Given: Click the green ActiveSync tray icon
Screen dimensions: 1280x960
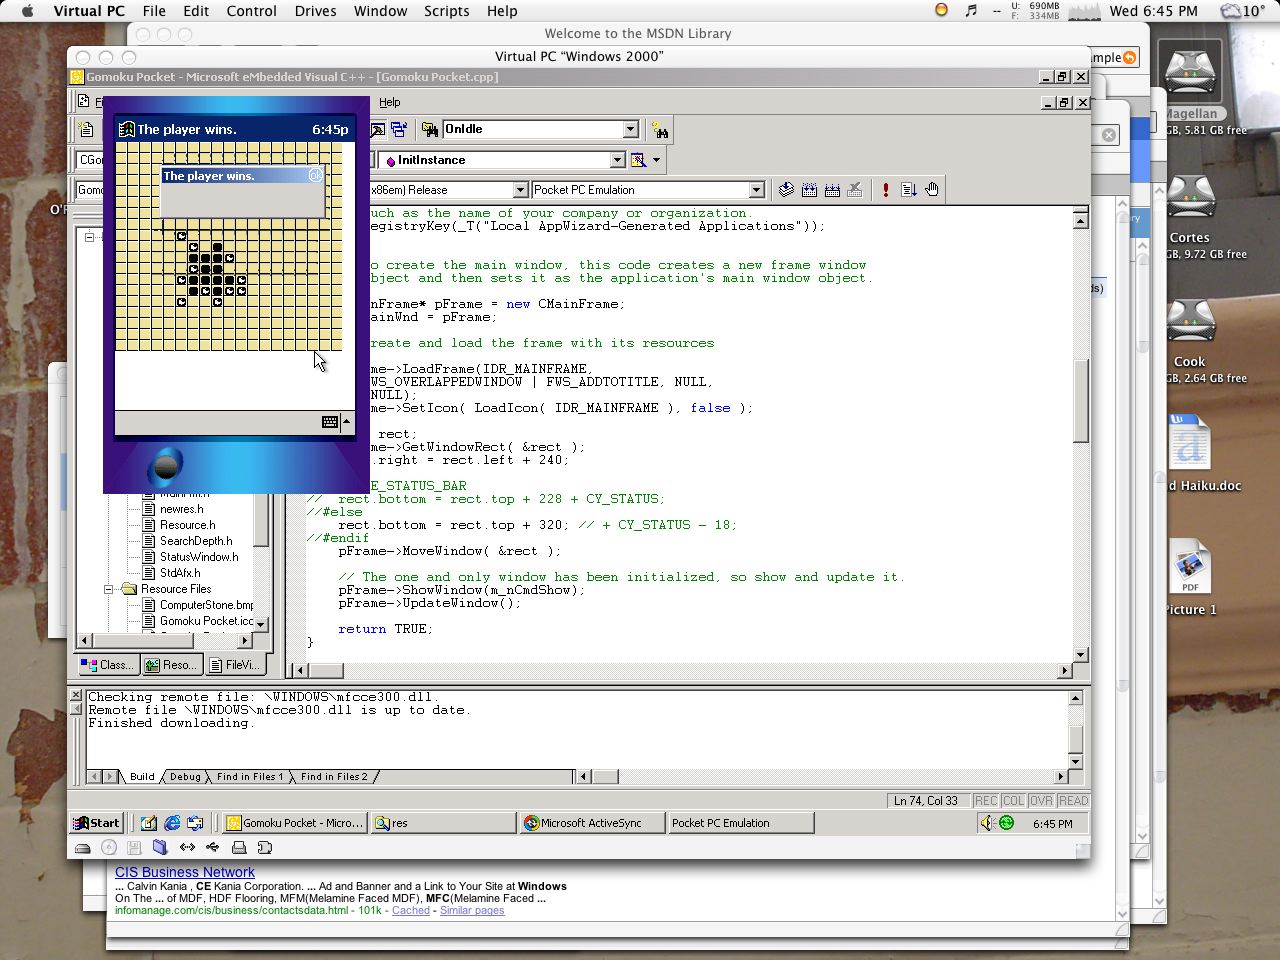Looking at the screenshot, I should coord(1007,823).
